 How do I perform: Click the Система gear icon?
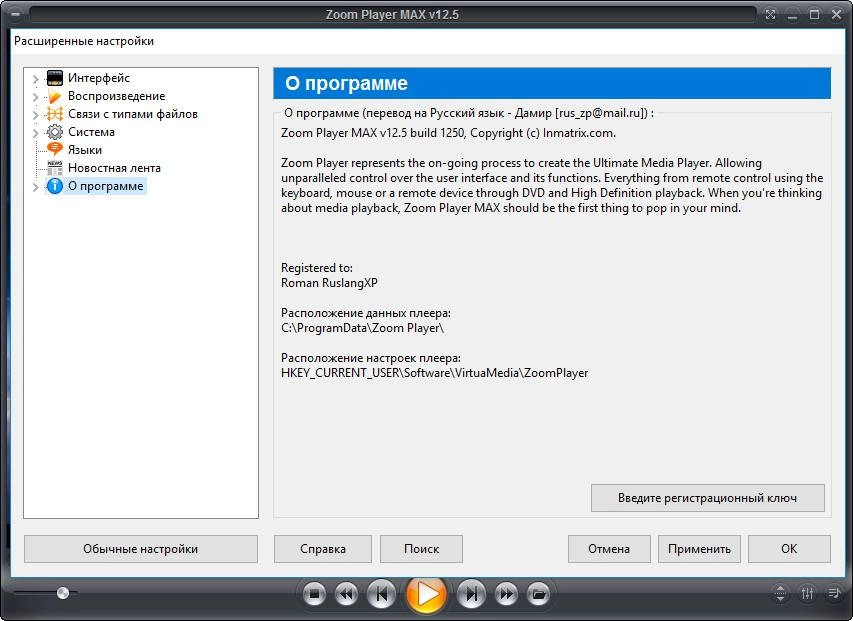pos(55,132)
